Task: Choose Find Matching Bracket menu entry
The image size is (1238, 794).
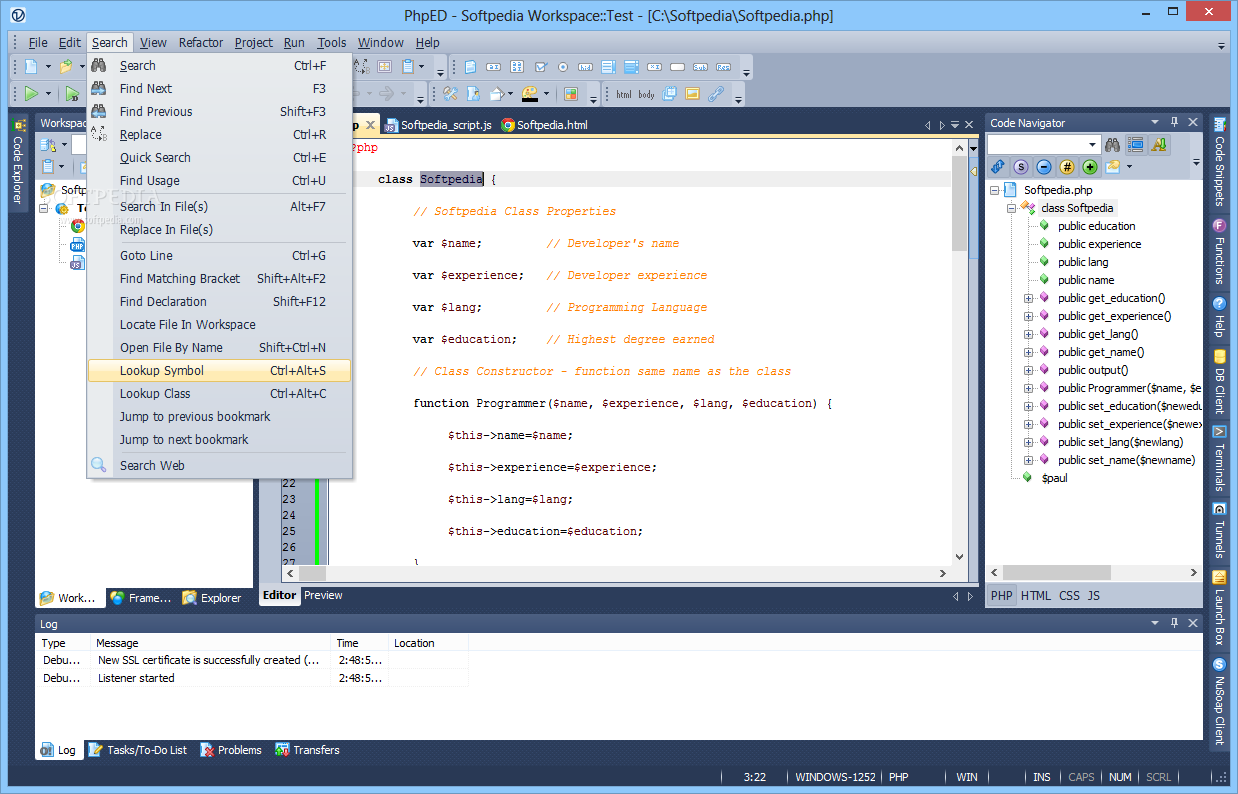Action: pos(220,279)
